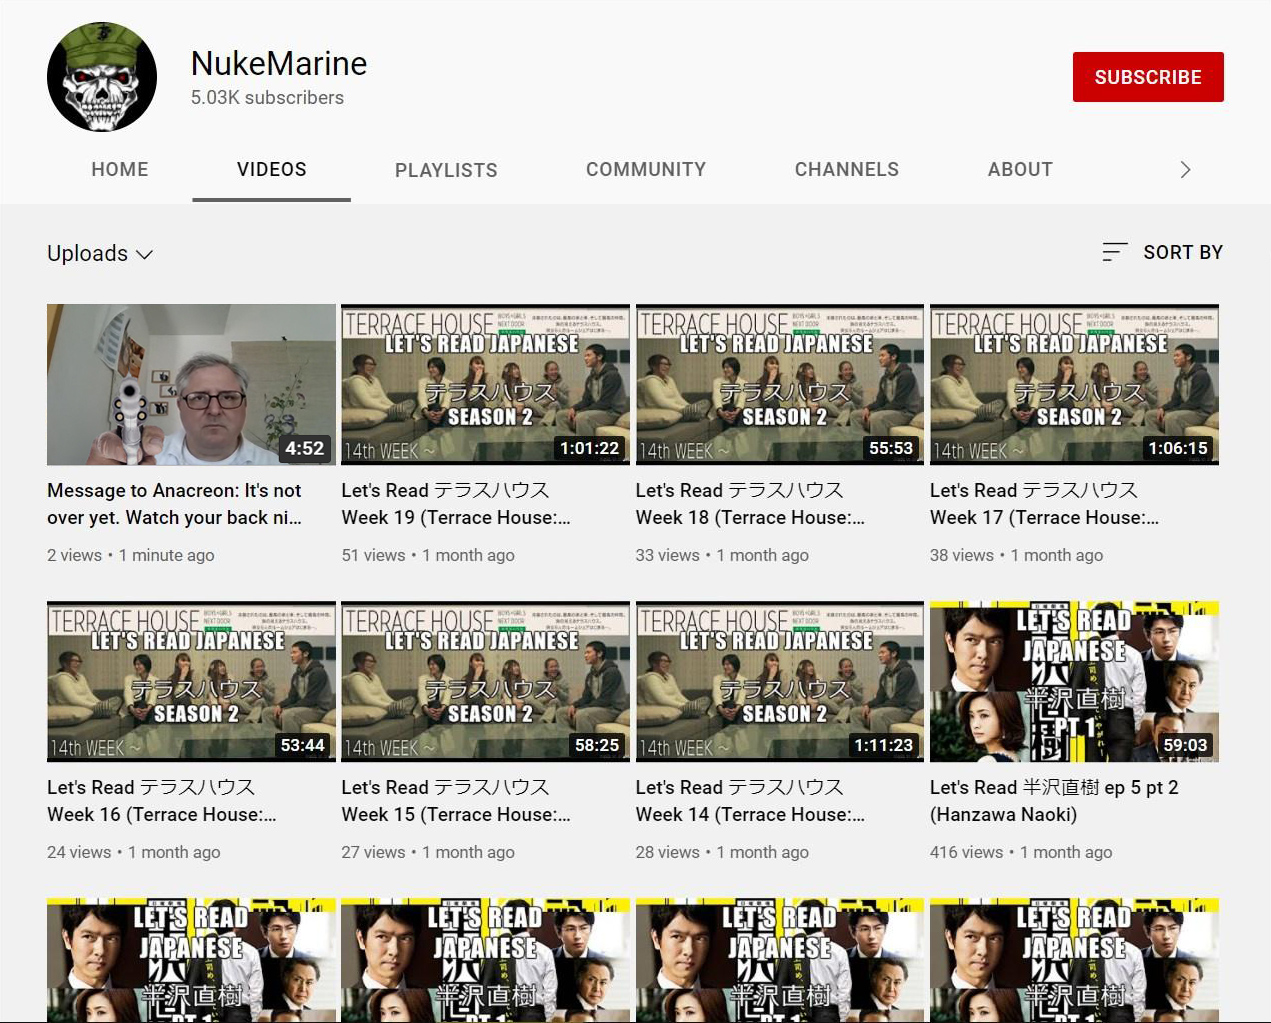Screen dimensions: 1271x1023
Task: Click '33 views • 1 month ago' text
Action: click(722, 555)
